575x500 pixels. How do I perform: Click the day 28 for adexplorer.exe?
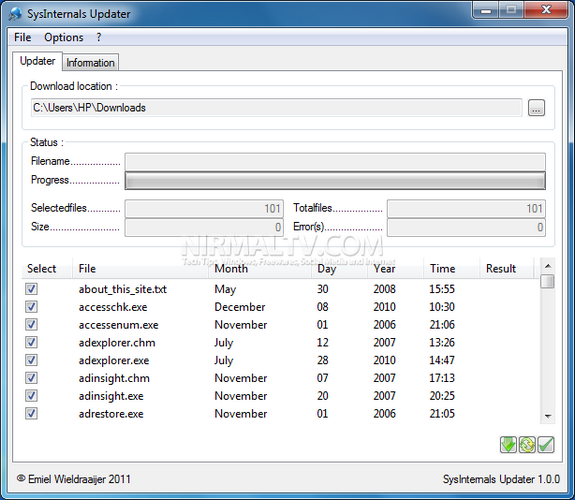322,360
